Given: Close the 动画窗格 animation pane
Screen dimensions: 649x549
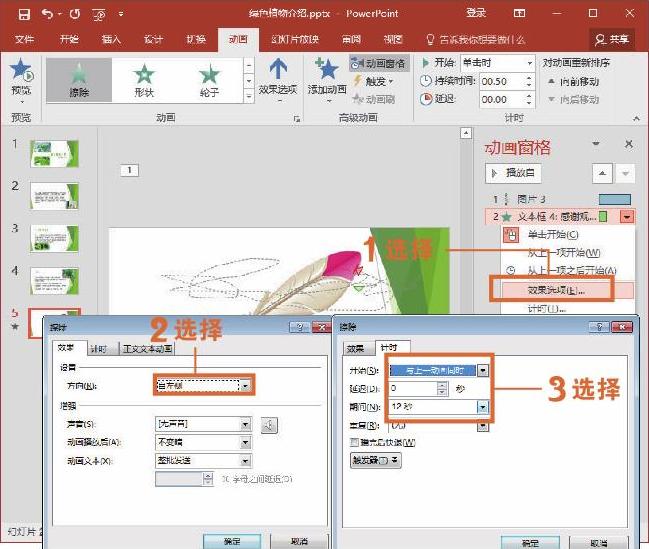Looking at the screenshot, I should pos(629,144).
